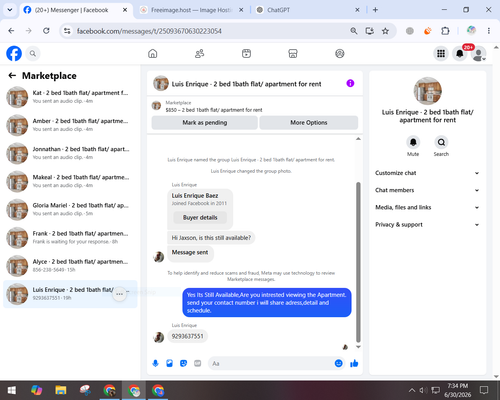500x400 pixels.
Task: Open the Friends icon in top navigation
Action: pyautogui.click(x=199, y=53)
